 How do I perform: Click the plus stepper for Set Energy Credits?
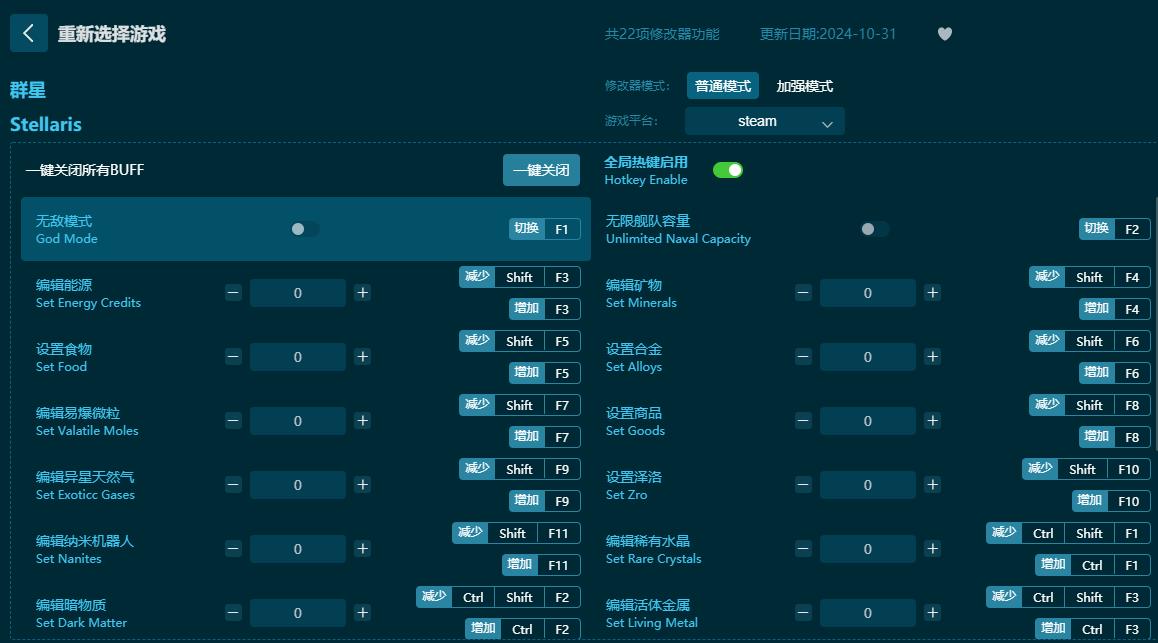click(x=362, y=293)
